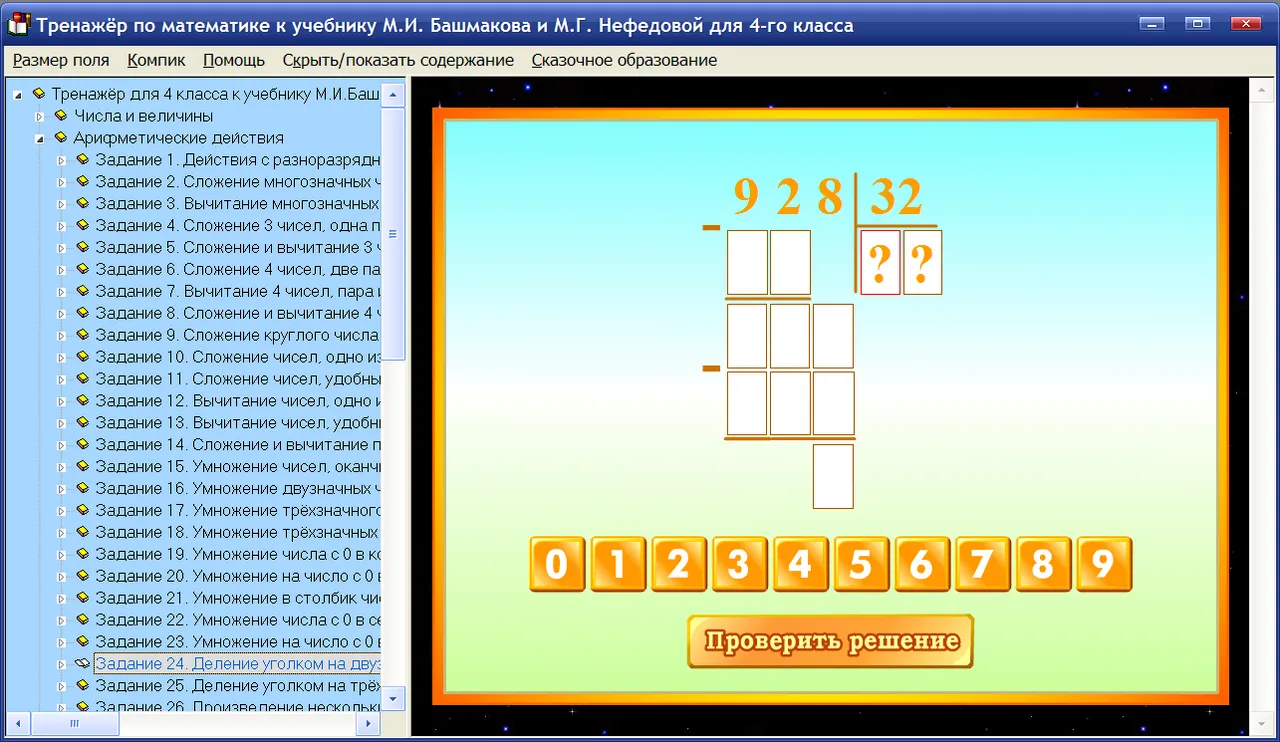
Task: Select first box under 928 dividend
Action: point(747,263)
